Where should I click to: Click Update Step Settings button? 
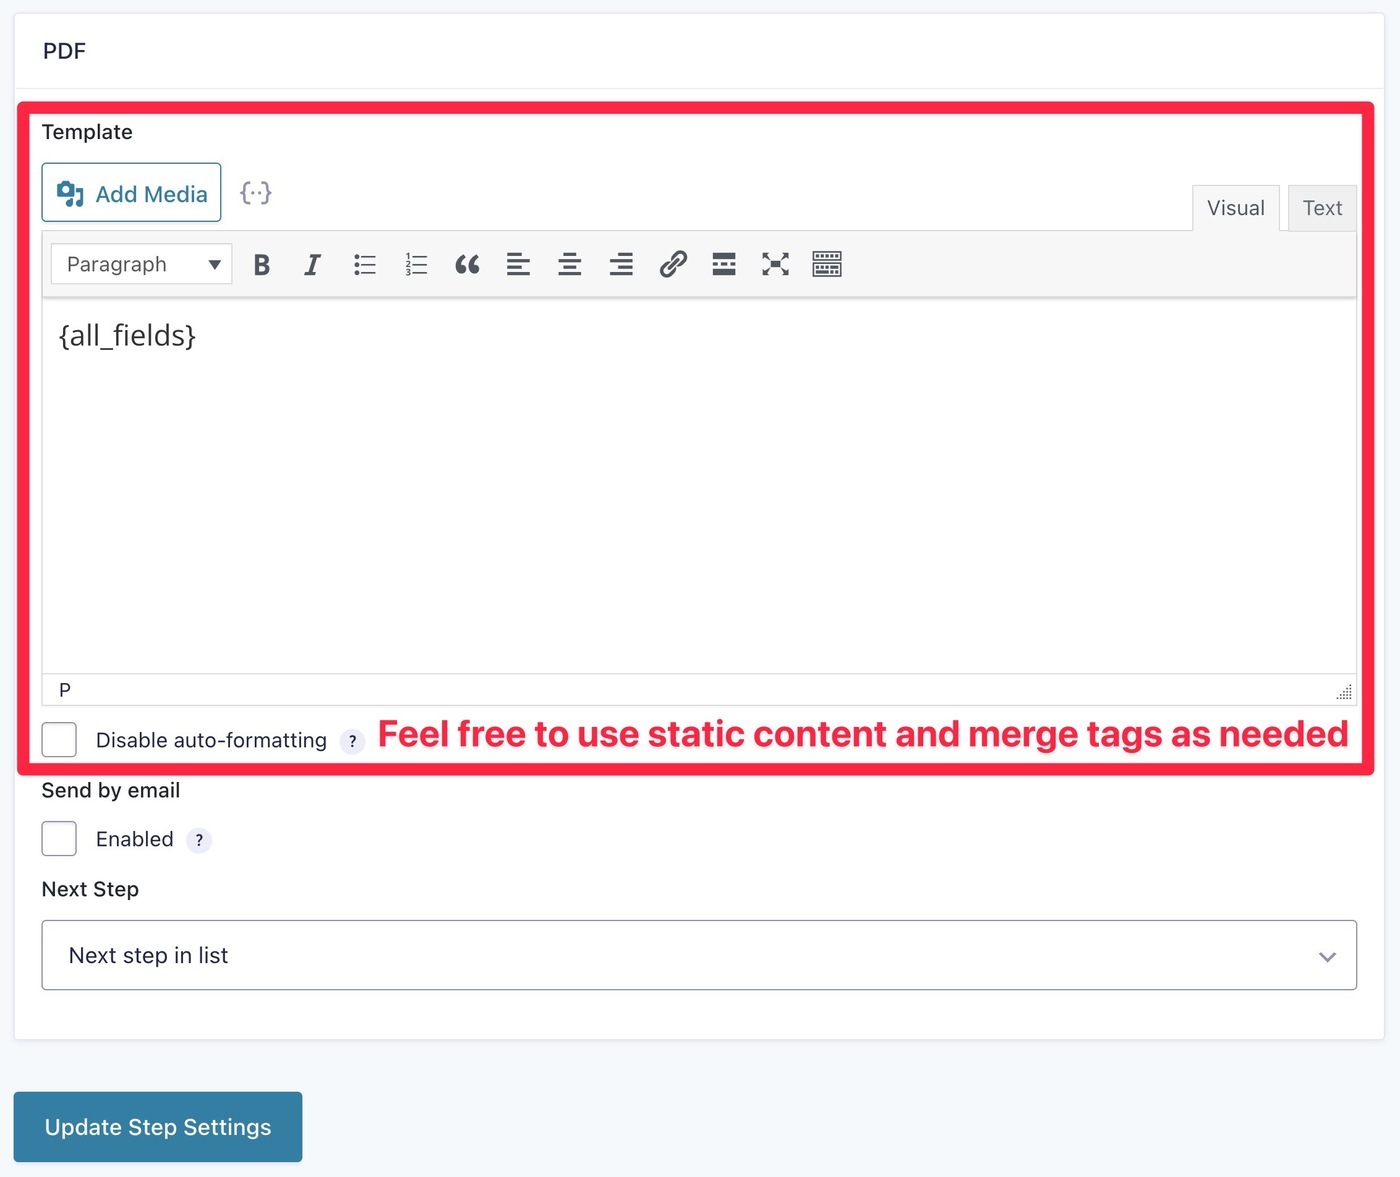(x=158, y=1127)
